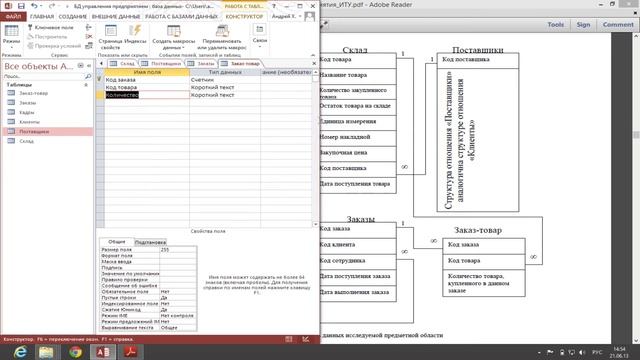Switch to the СОЗДАНИЕ ribbon tab

(73, 16)
